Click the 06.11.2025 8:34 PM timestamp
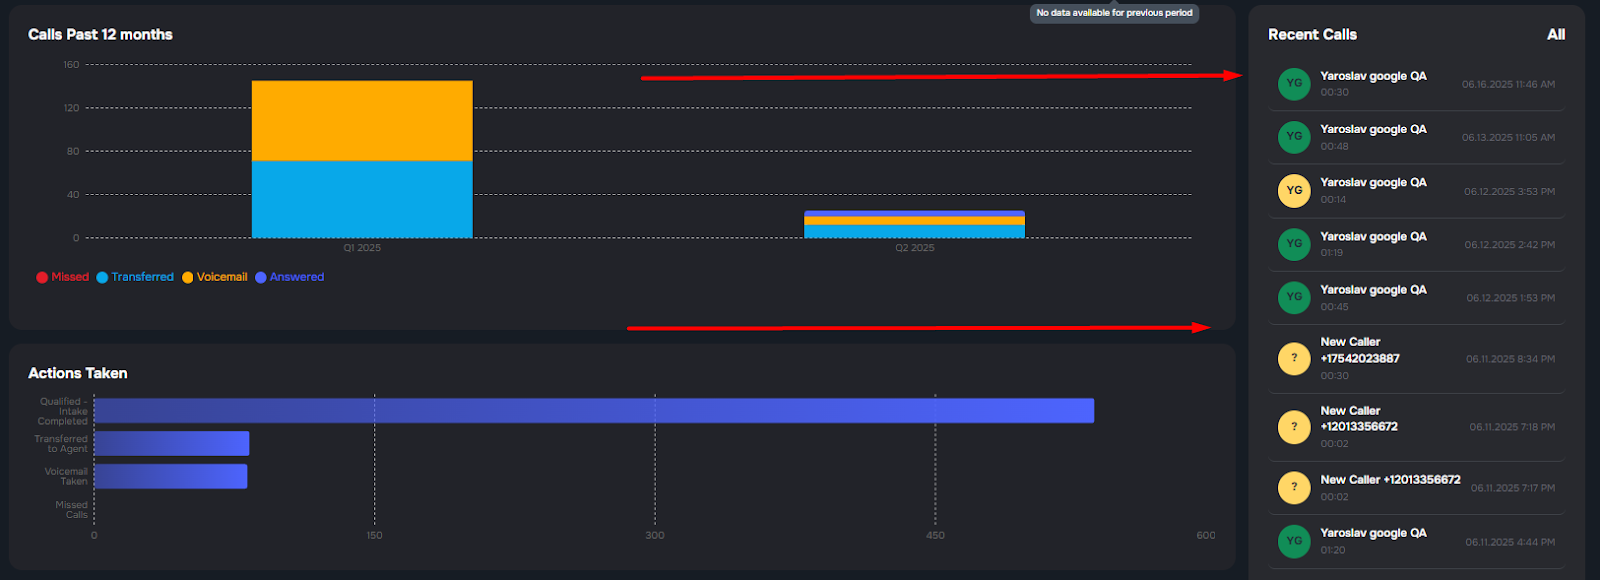The height and width of the screenshot is (580, 1600). (1510, 359)
